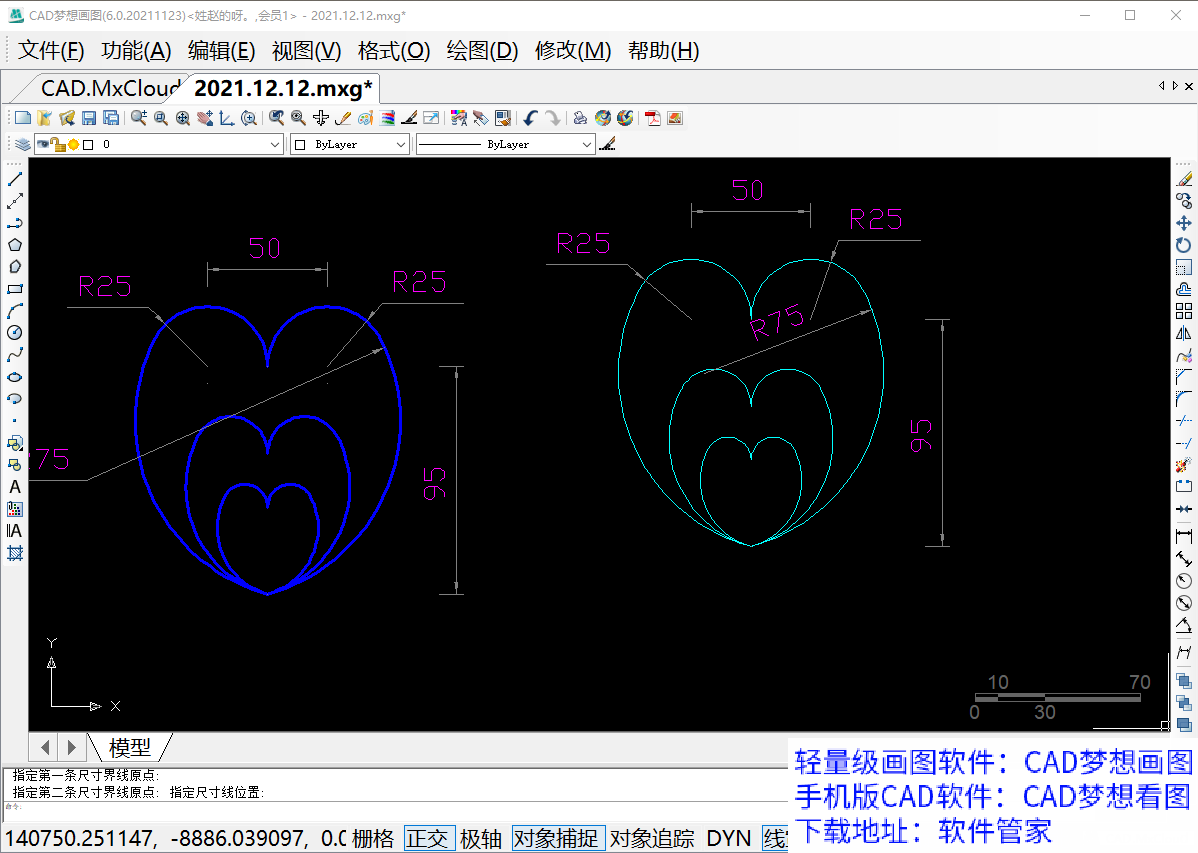1198x853 pixels.
Task: Open 修改(M) menu
Action: [573, 50]
